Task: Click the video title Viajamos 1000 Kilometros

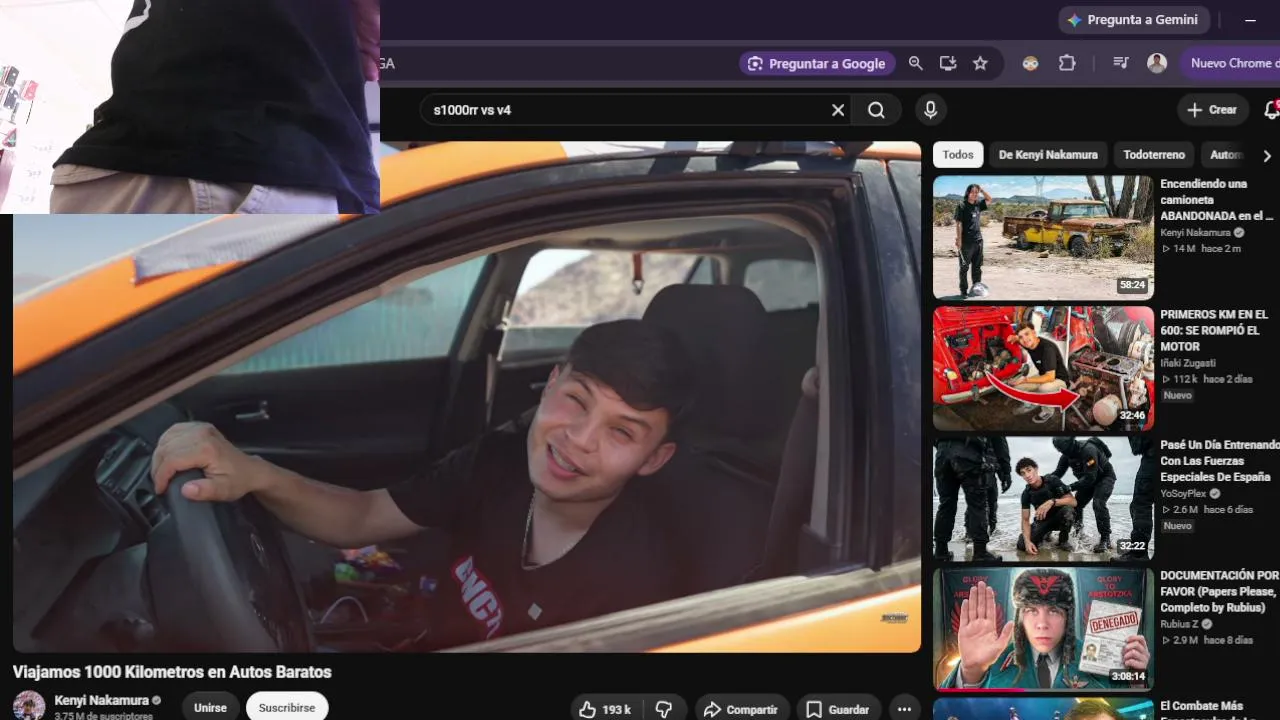Action: pyautogui.click(x=172, y=672)
